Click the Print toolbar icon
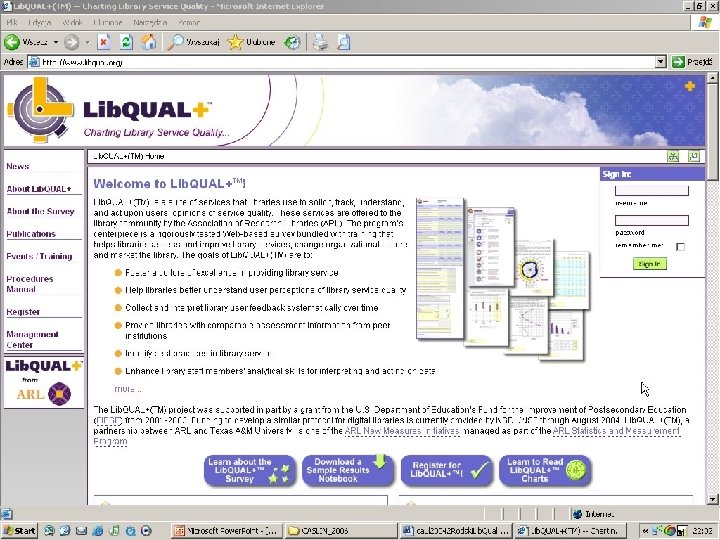Viewport: 720px width, 540px height. [321, 42]
